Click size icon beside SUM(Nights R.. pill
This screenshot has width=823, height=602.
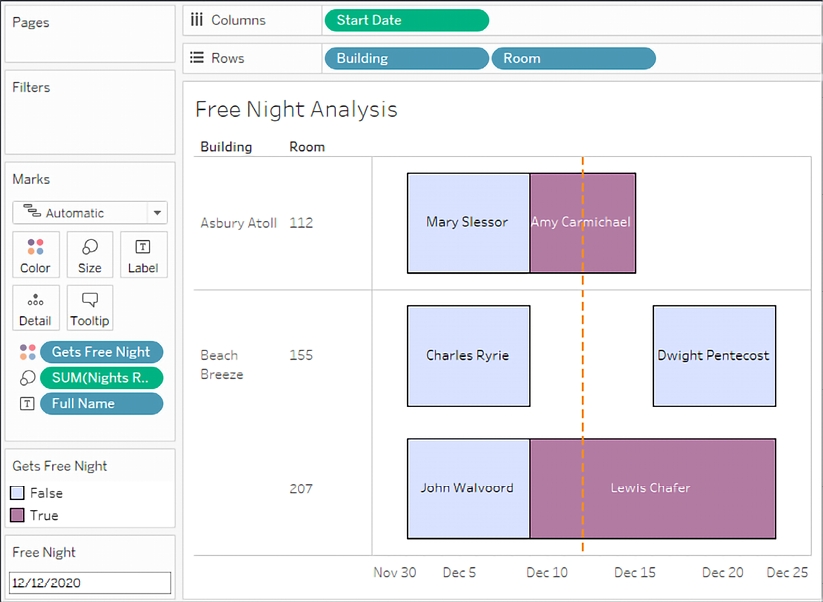click(27, 378)
